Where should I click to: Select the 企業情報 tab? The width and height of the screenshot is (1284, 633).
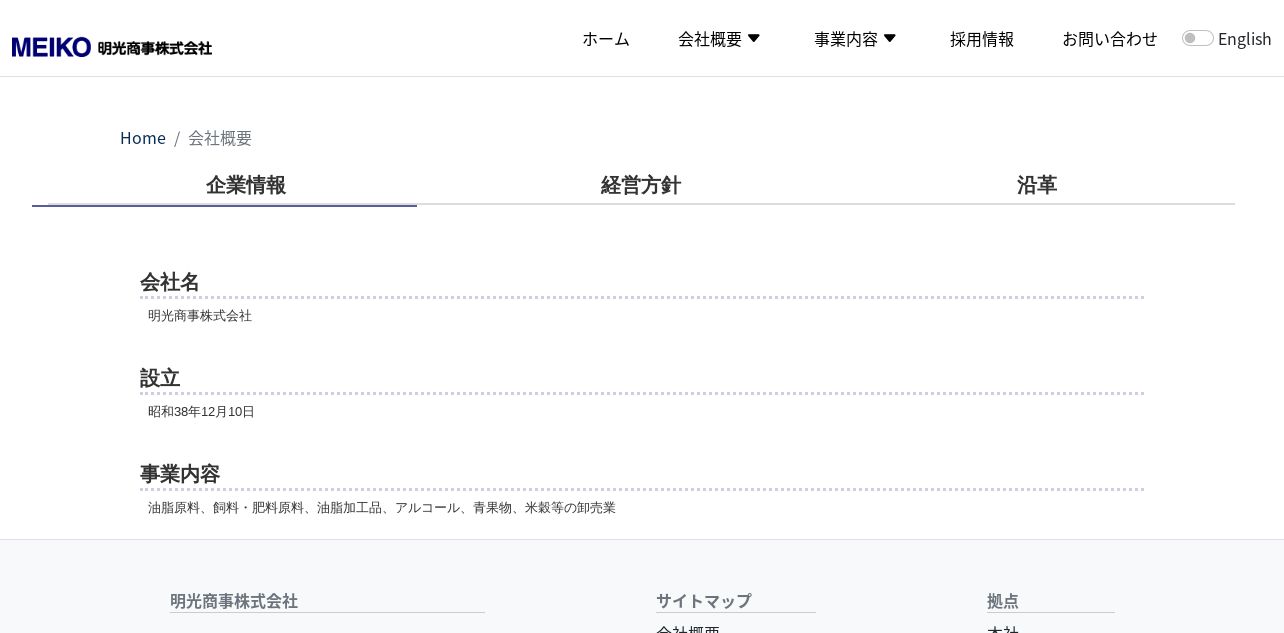(246, 185)
